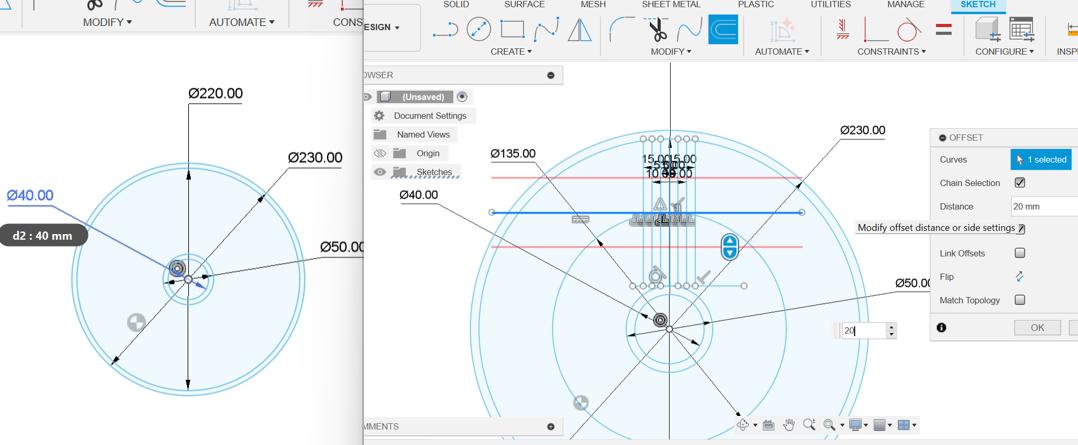The width and height of the screenshot is (1078, 445).
Task: Enable the Match Topology checkbox
Action: 1020,300
